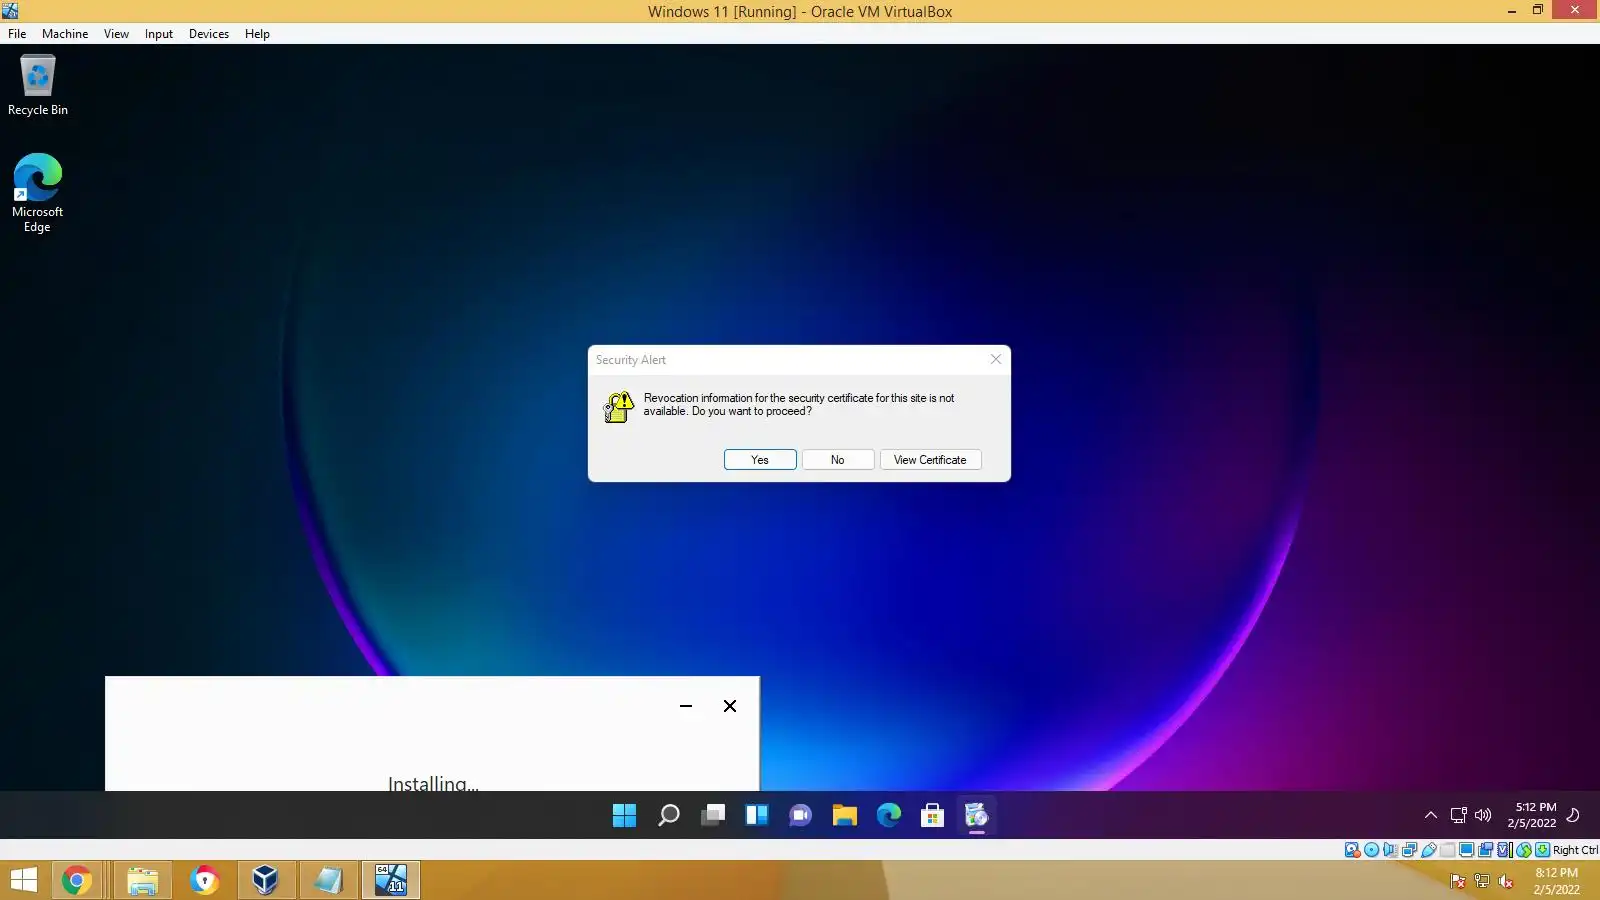Switch to the running installer taskbar icon

[977, 816]
